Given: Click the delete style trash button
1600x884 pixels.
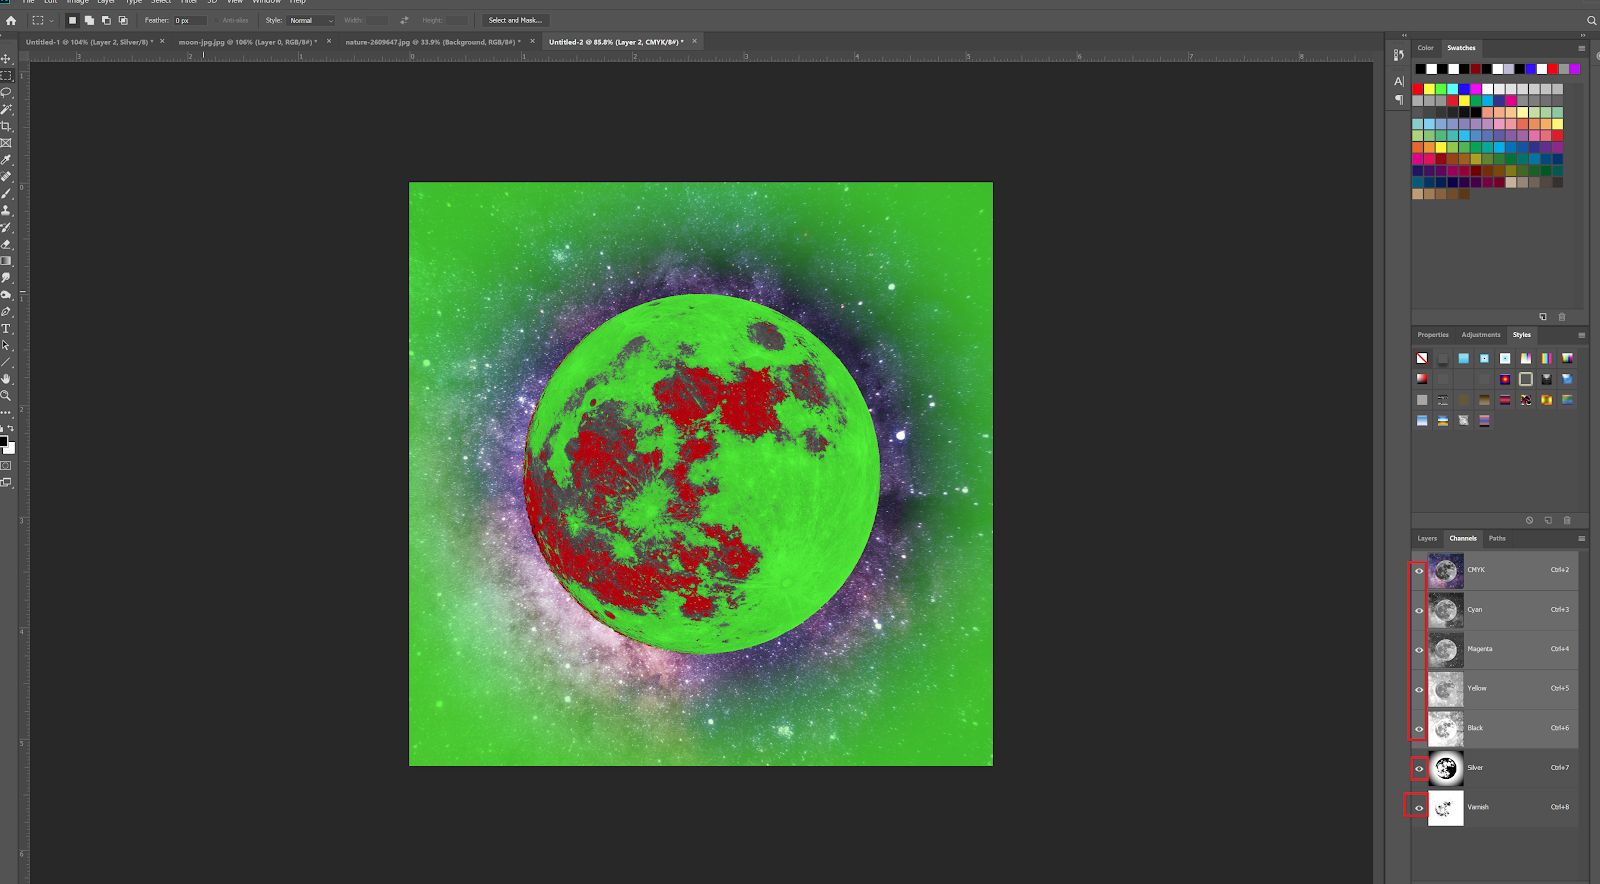Looking at the screenshot, I should click(x=1567, y=520).
